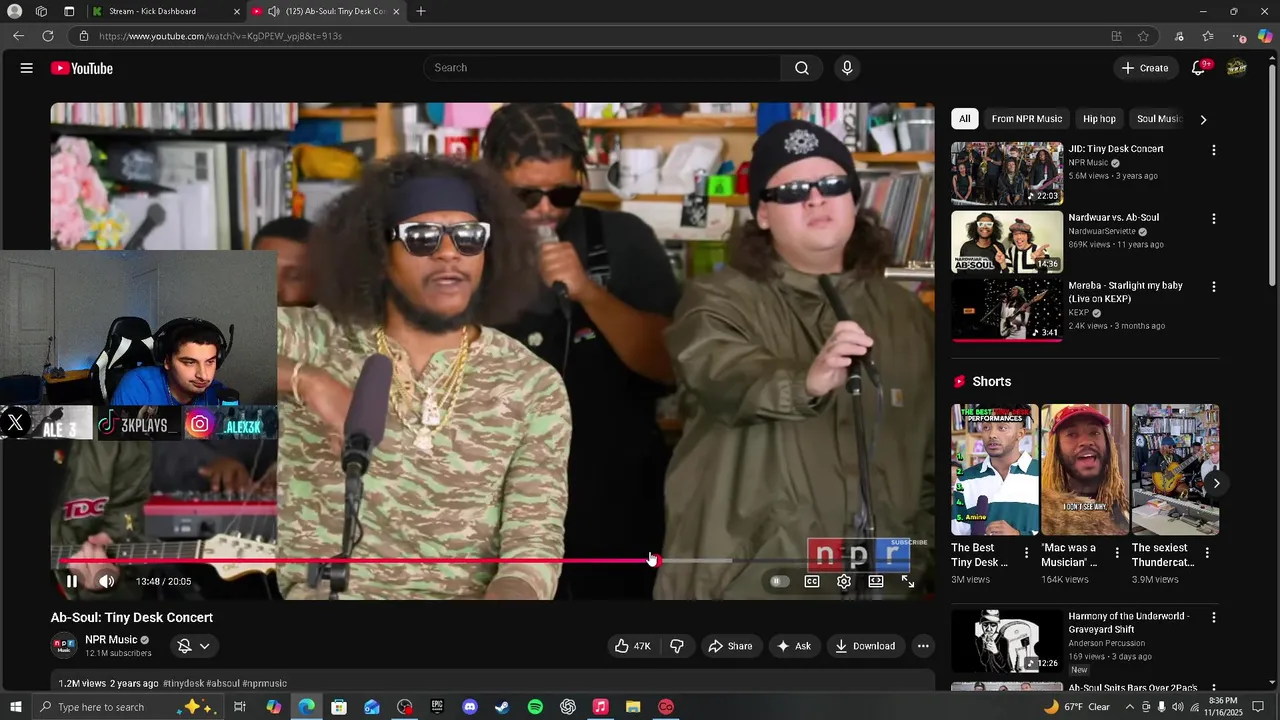
Task: Open NPR Music channel name link
Action: pos(111,640)
